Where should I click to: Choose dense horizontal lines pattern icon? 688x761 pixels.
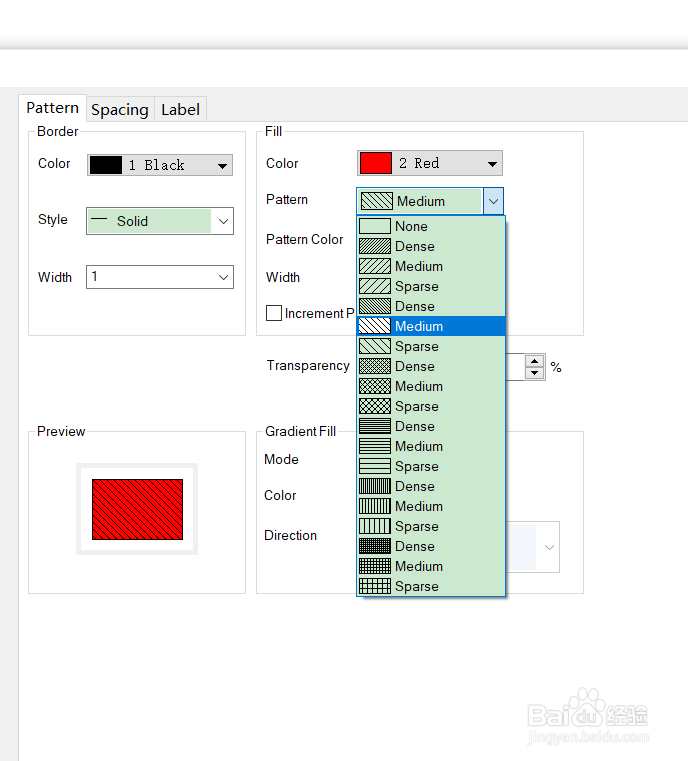click(x=375, y=426)
